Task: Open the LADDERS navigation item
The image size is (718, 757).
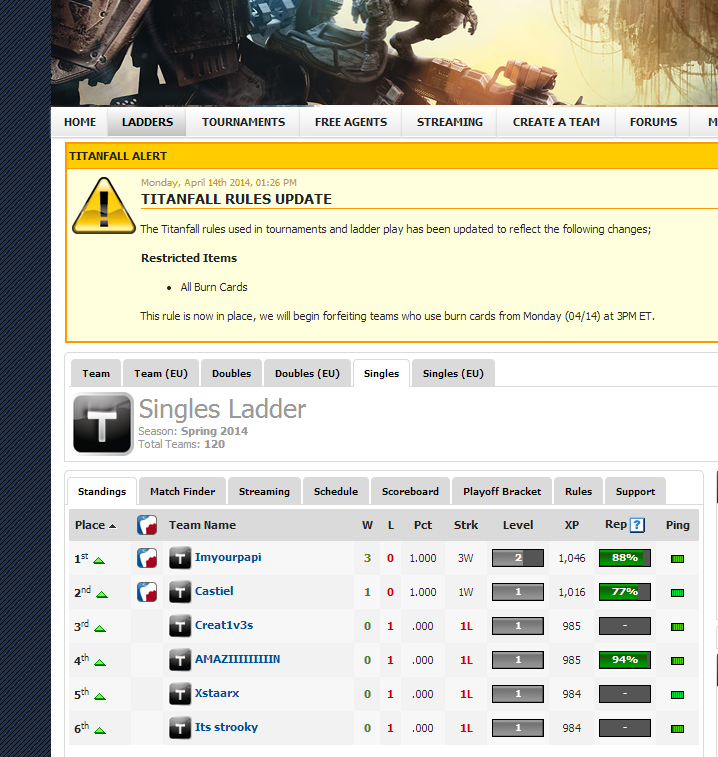Action: (x=147, y=122)
